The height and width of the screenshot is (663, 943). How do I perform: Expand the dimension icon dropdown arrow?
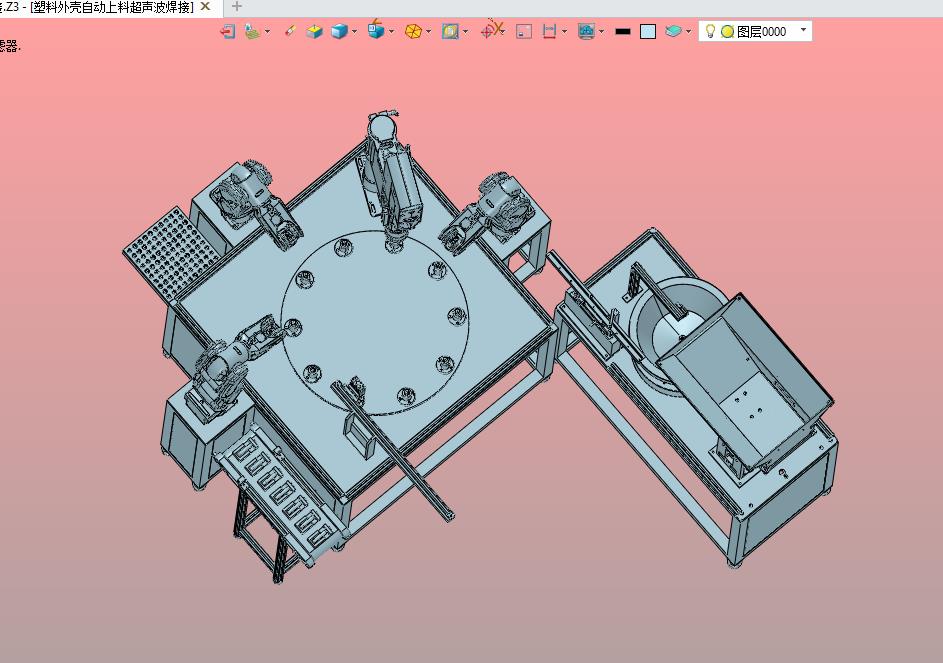click(x=564, y=32)
